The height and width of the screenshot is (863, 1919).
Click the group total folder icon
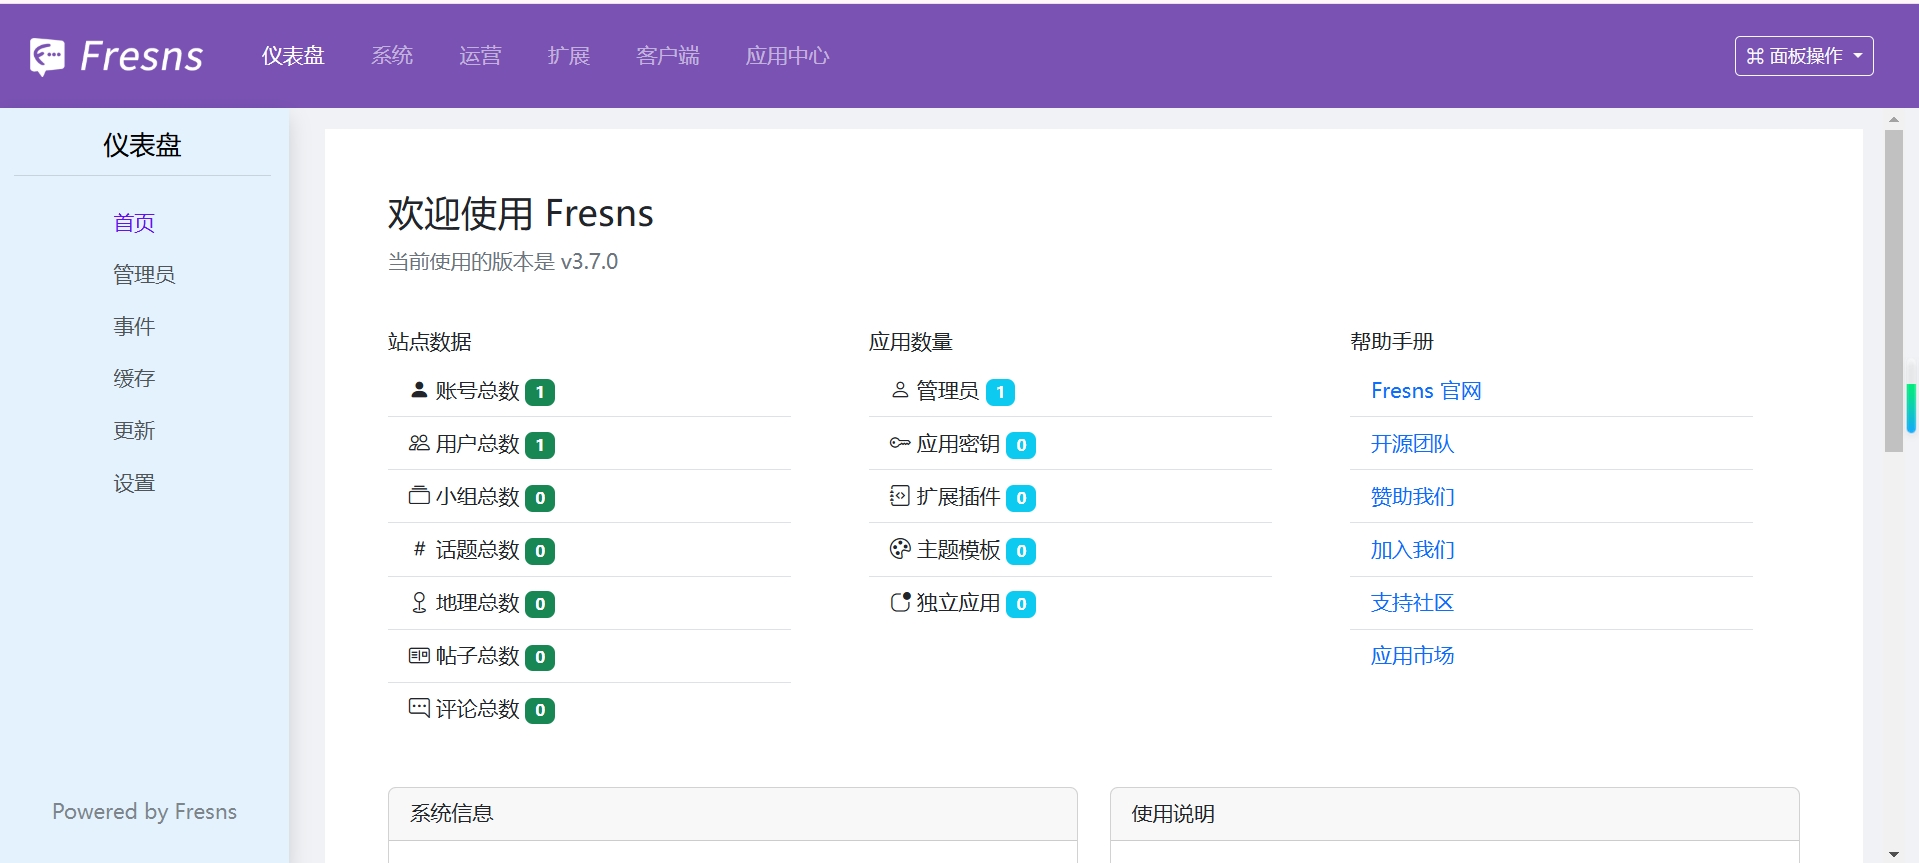click(419, 496)
